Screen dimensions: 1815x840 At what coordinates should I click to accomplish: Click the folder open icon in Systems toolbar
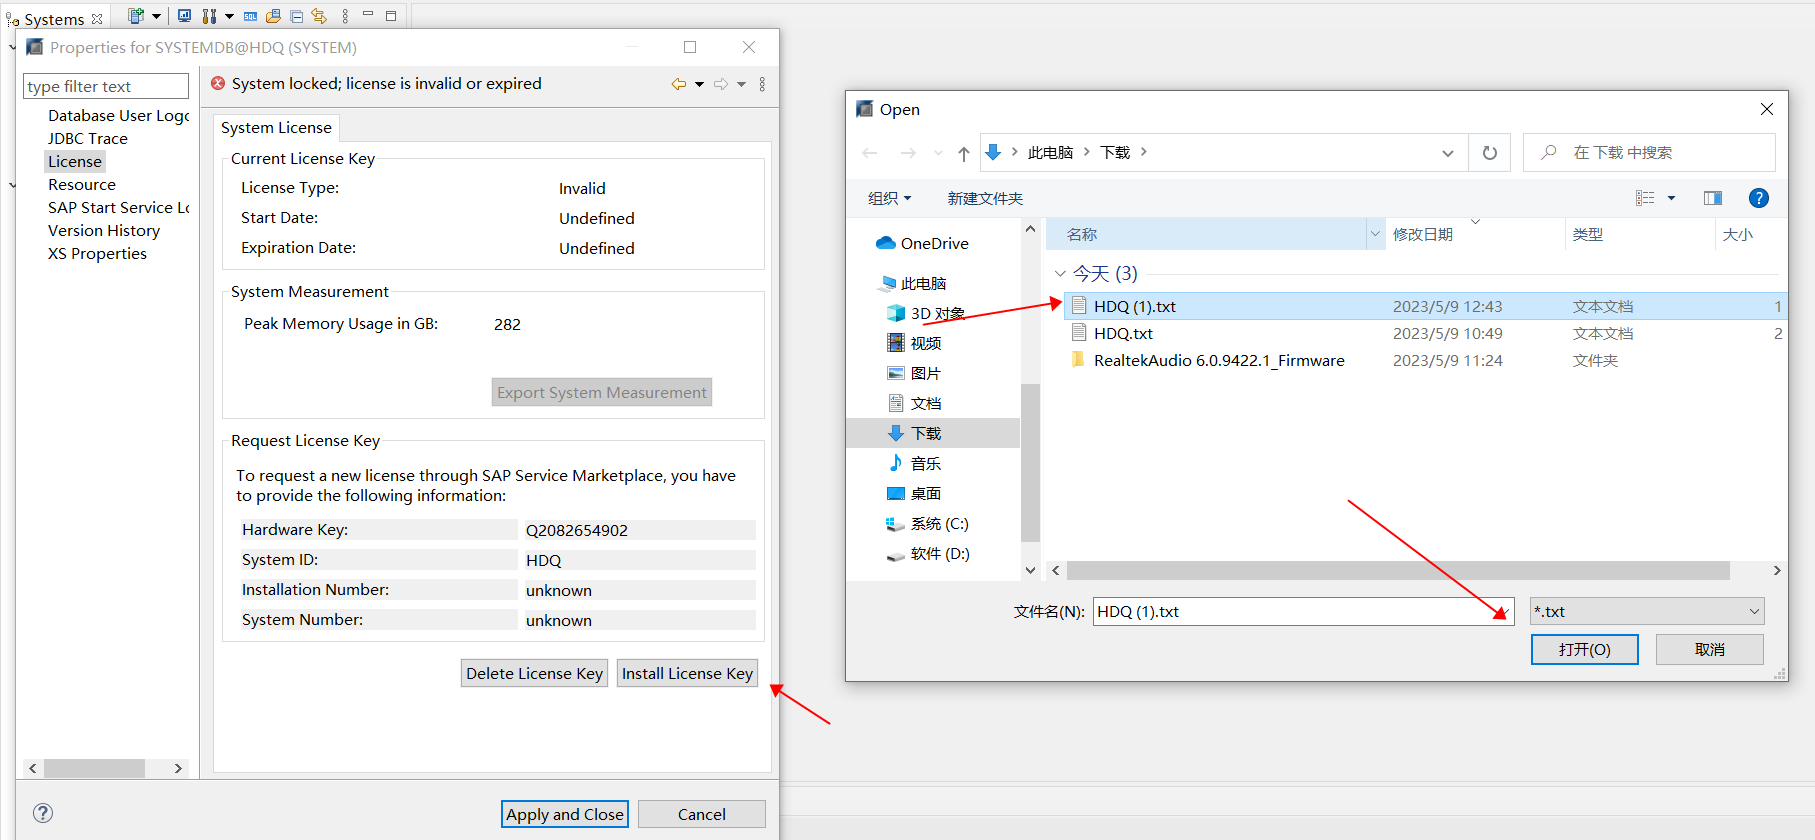click(273, 16)
